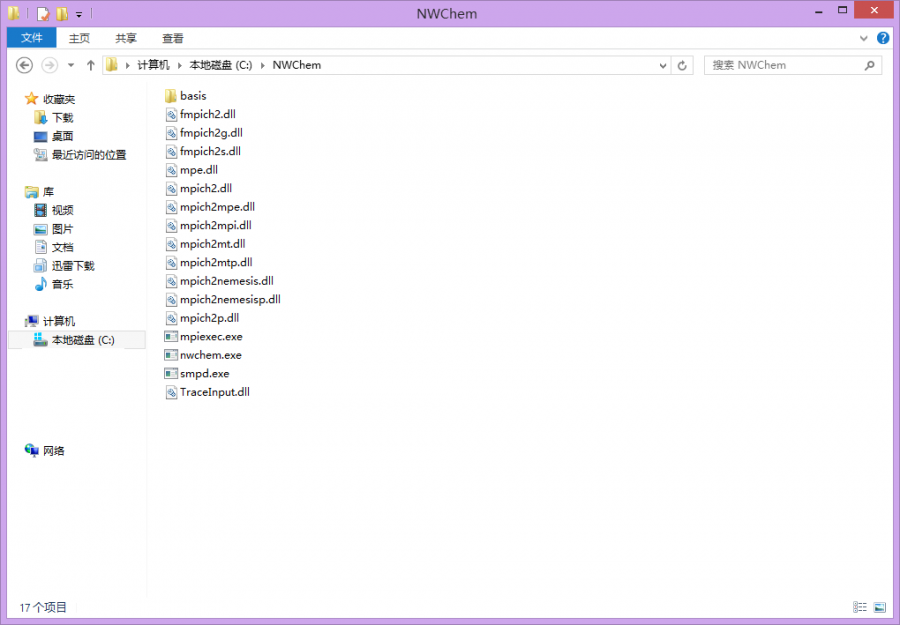Minimize the NWChem window

tap(818, 11)
